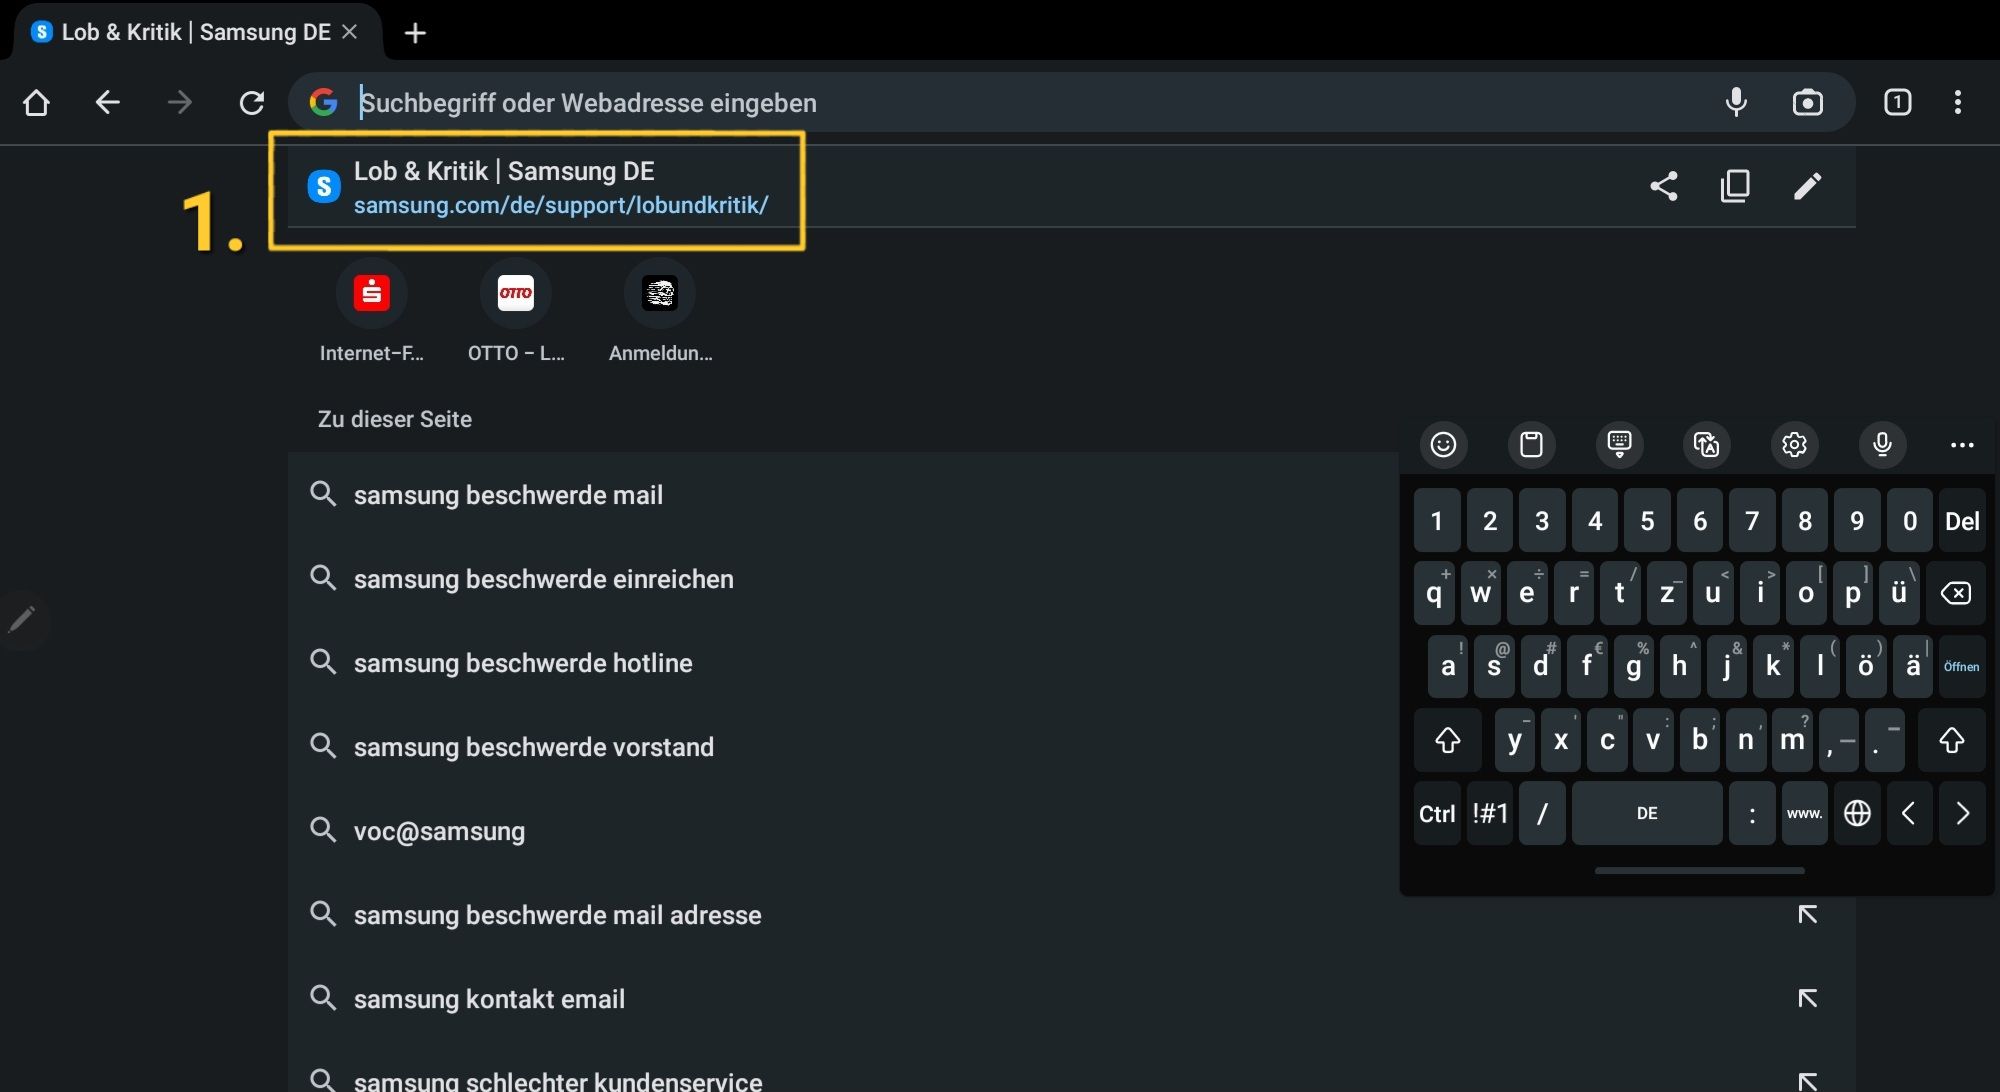The height and width of the screenshot is (1092, 2000).
Task: Move cursor right with arrow key
Action: 1962,814
